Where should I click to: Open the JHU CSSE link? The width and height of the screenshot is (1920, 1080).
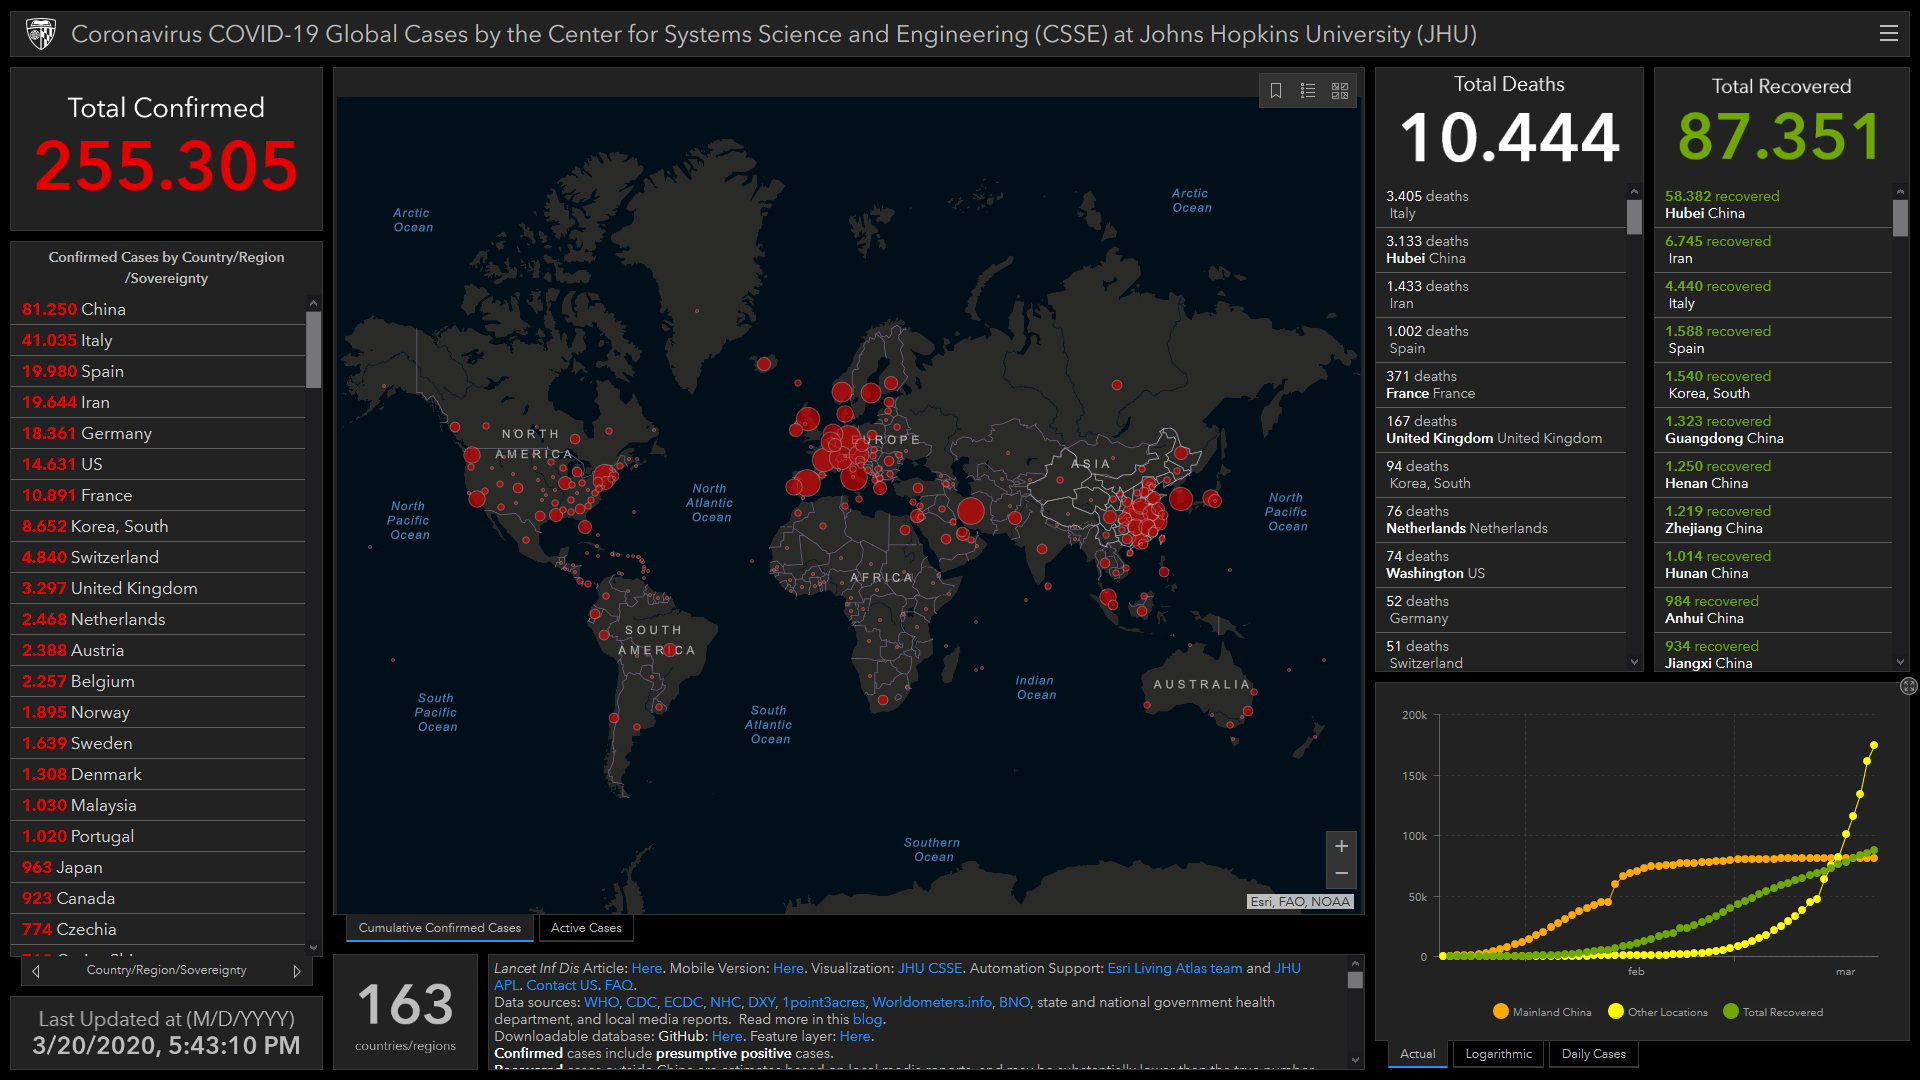coord(929,968)
